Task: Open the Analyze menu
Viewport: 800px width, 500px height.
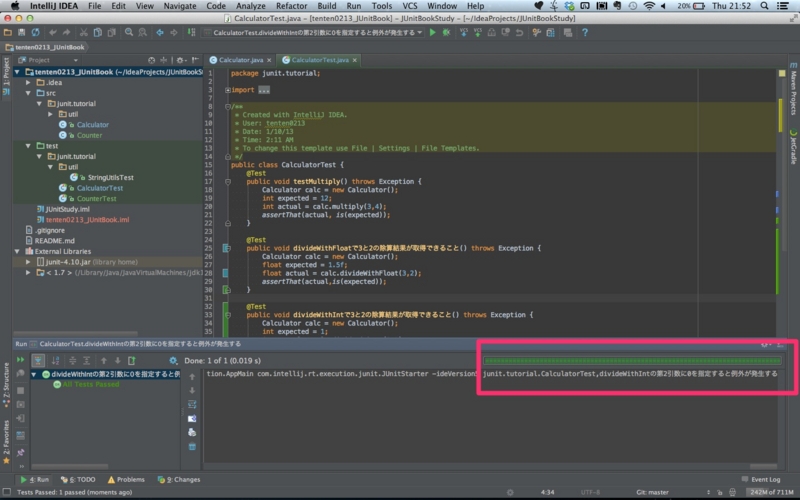Action: point(251,6)
